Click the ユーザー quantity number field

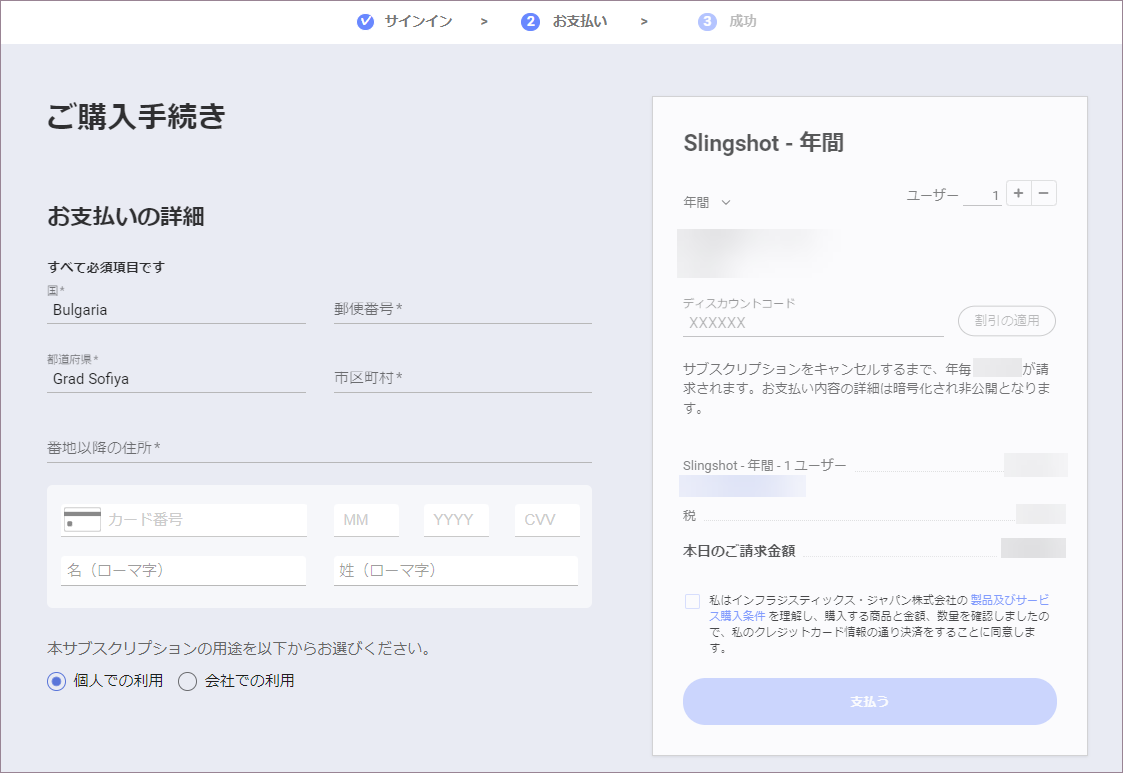pos(983,195)
